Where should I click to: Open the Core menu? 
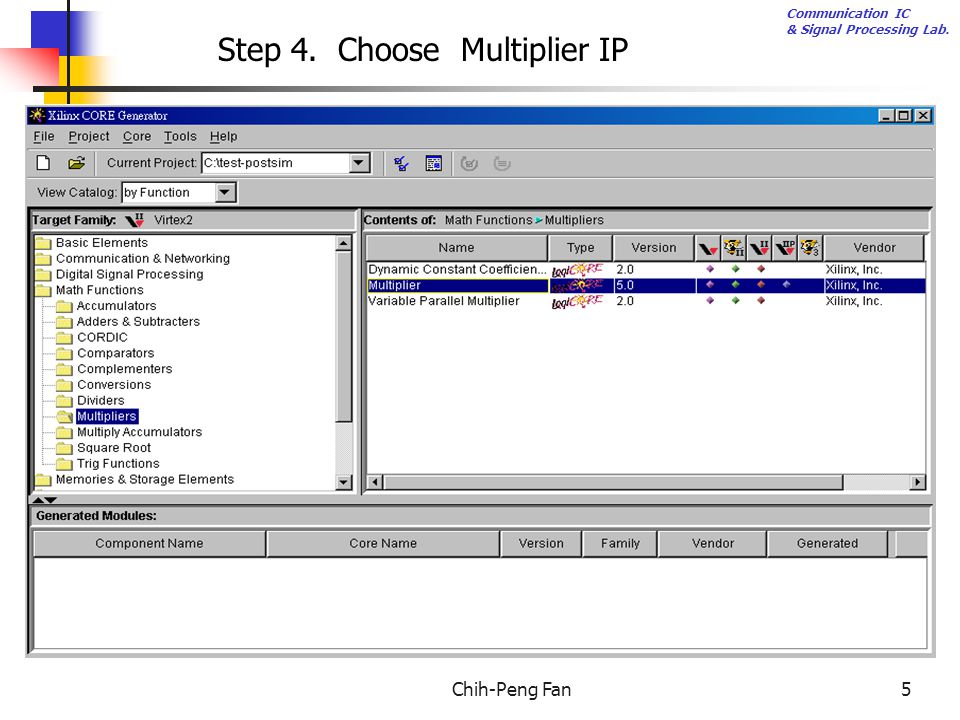click(x=137, y=137)
